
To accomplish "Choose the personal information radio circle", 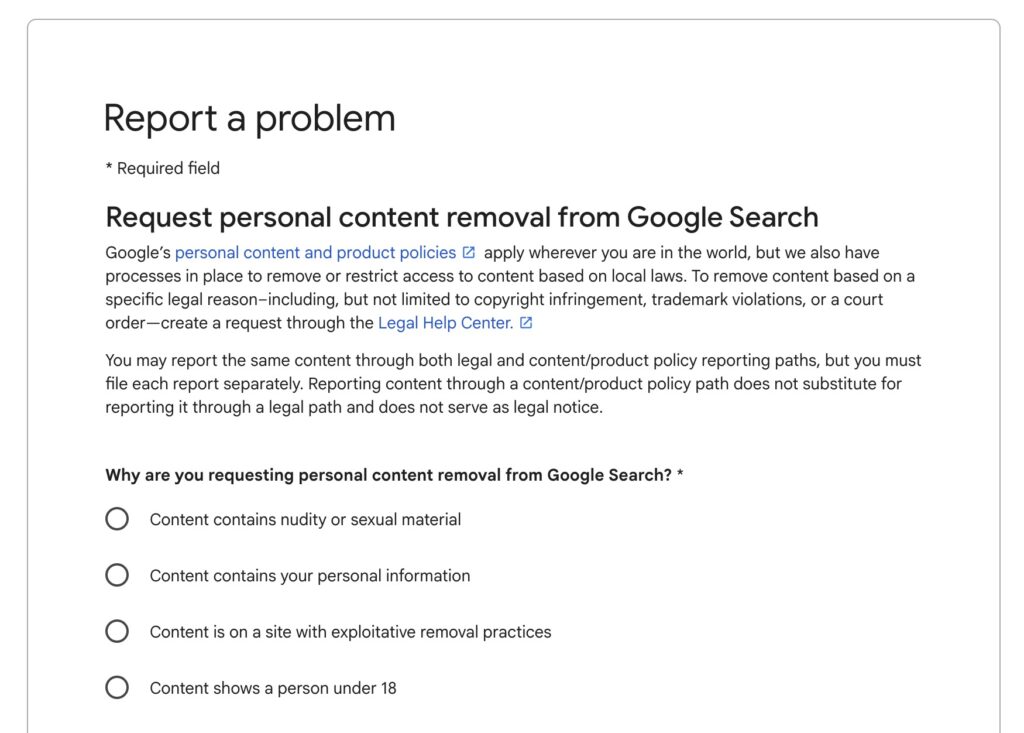I will 117,575.
